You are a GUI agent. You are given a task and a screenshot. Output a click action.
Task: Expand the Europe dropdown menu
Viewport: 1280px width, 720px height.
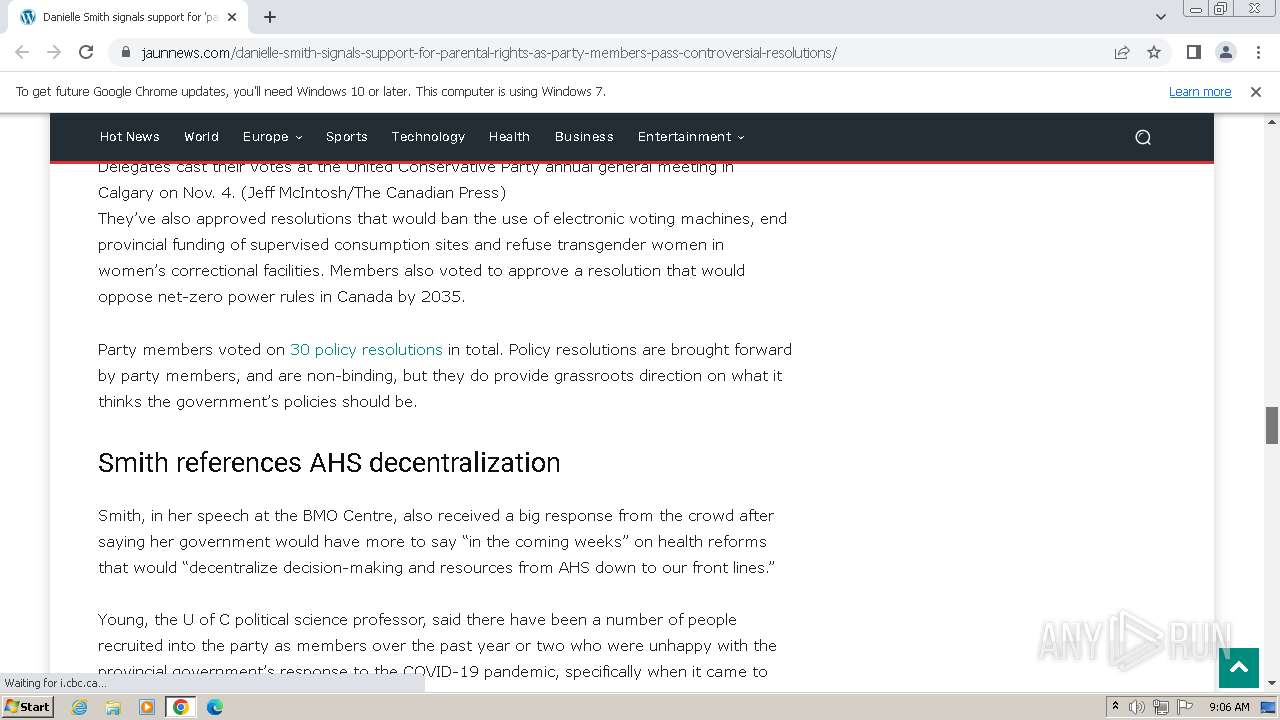tap(272, 137)
